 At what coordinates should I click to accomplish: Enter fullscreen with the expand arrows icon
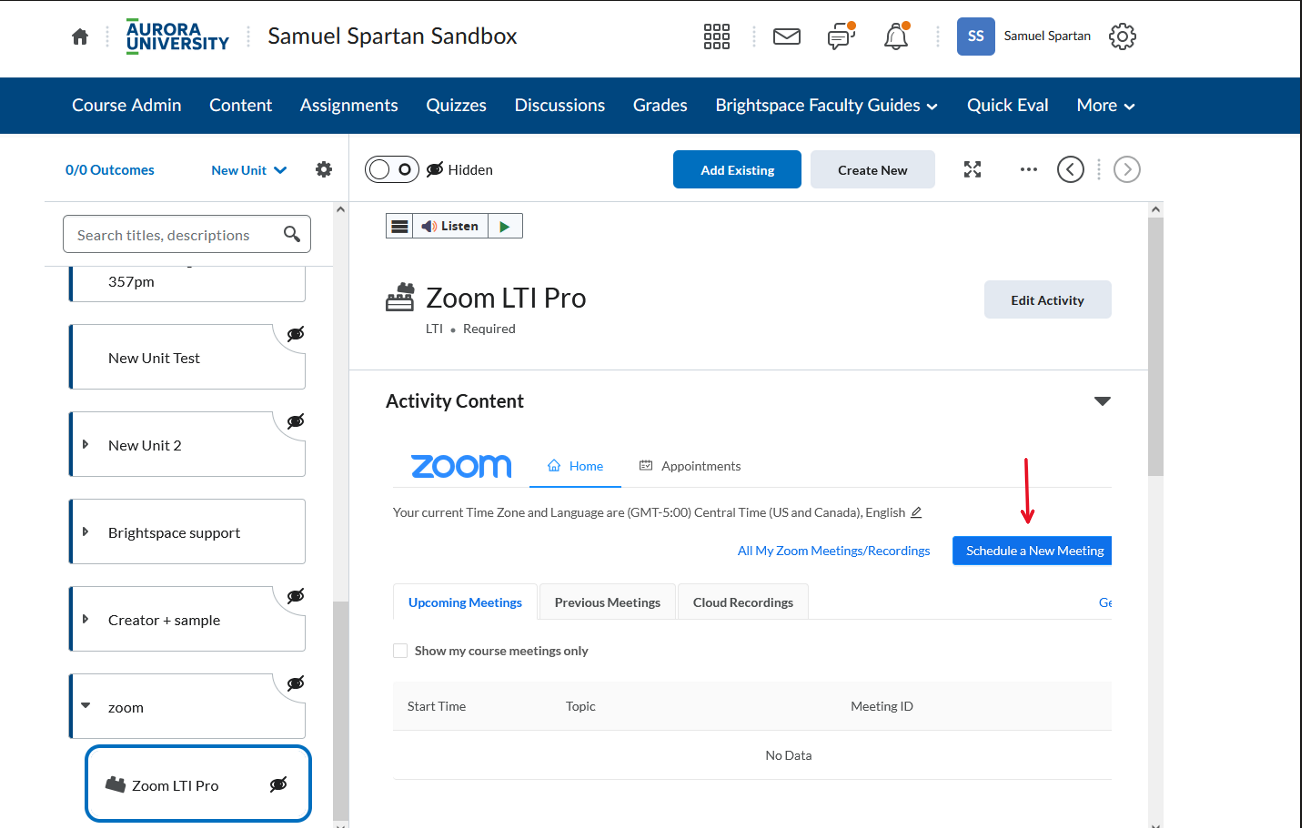coord(972,169)
